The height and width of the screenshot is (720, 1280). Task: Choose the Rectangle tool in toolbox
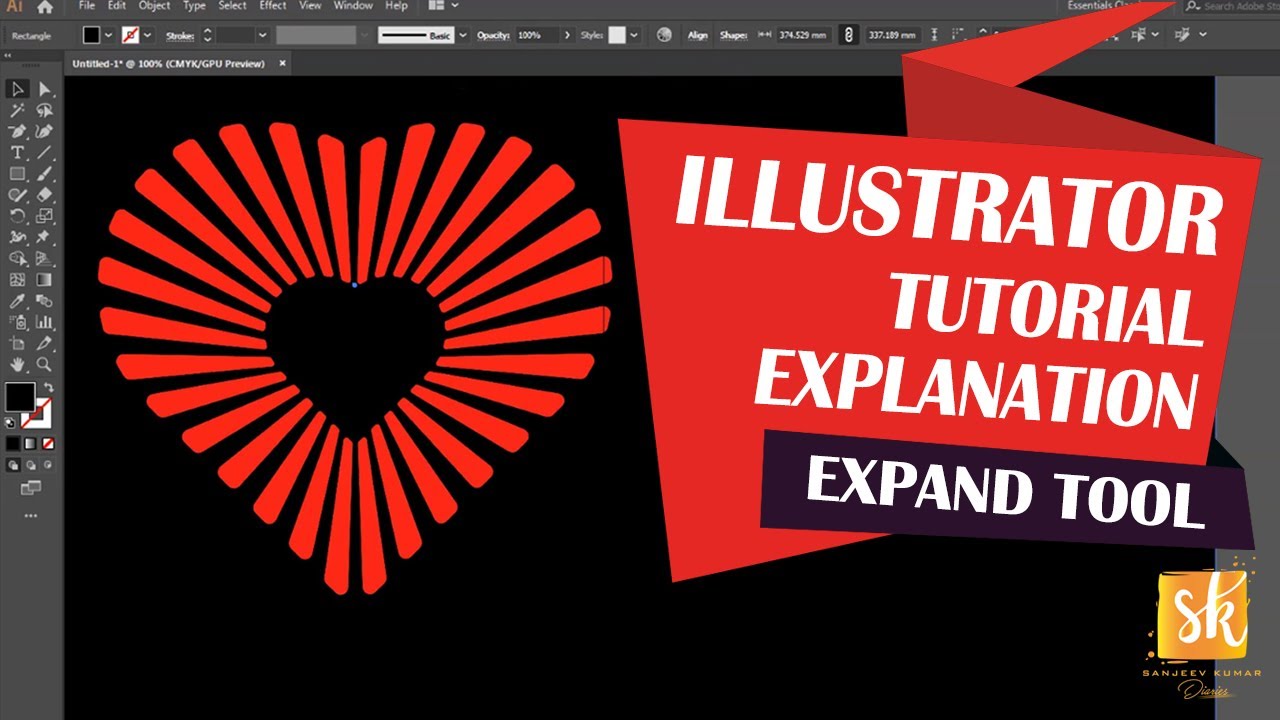point(18,173)
